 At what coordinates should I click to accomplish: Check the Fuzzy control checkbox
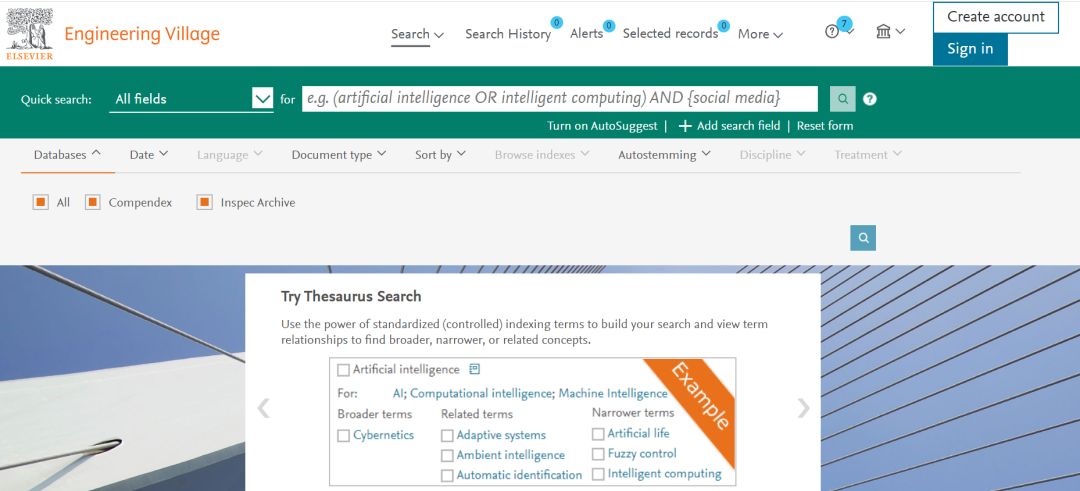(x=598, y=454)
